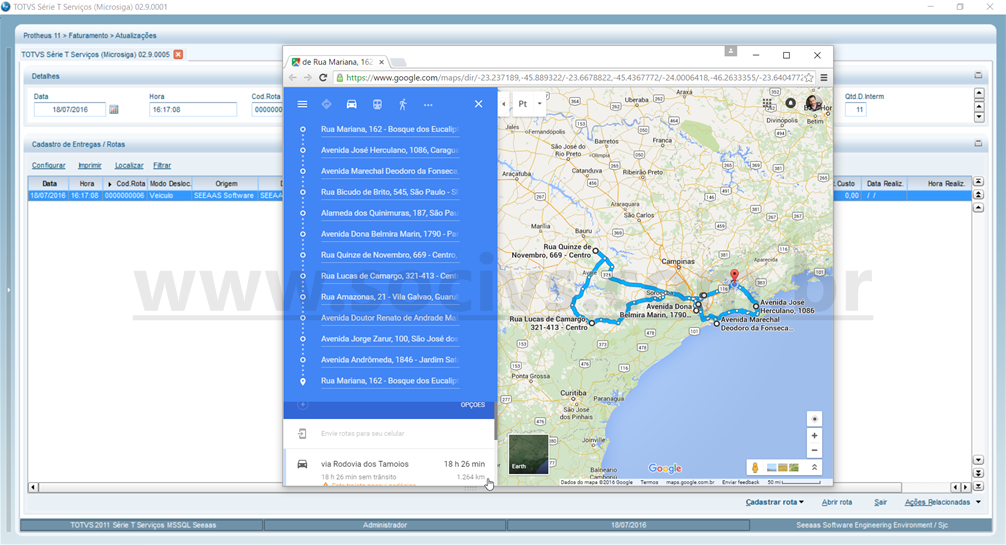Select Avenida Dona Belmira Marin waypoint

pyautogui.click(x=390, y=234)
